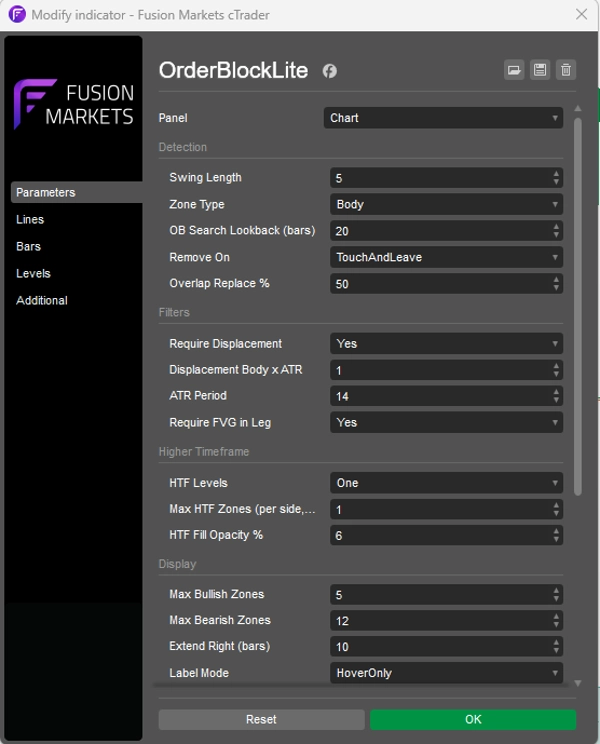
Task: Click the info icon beside OrderBlockLite
Action: [330, 71]
